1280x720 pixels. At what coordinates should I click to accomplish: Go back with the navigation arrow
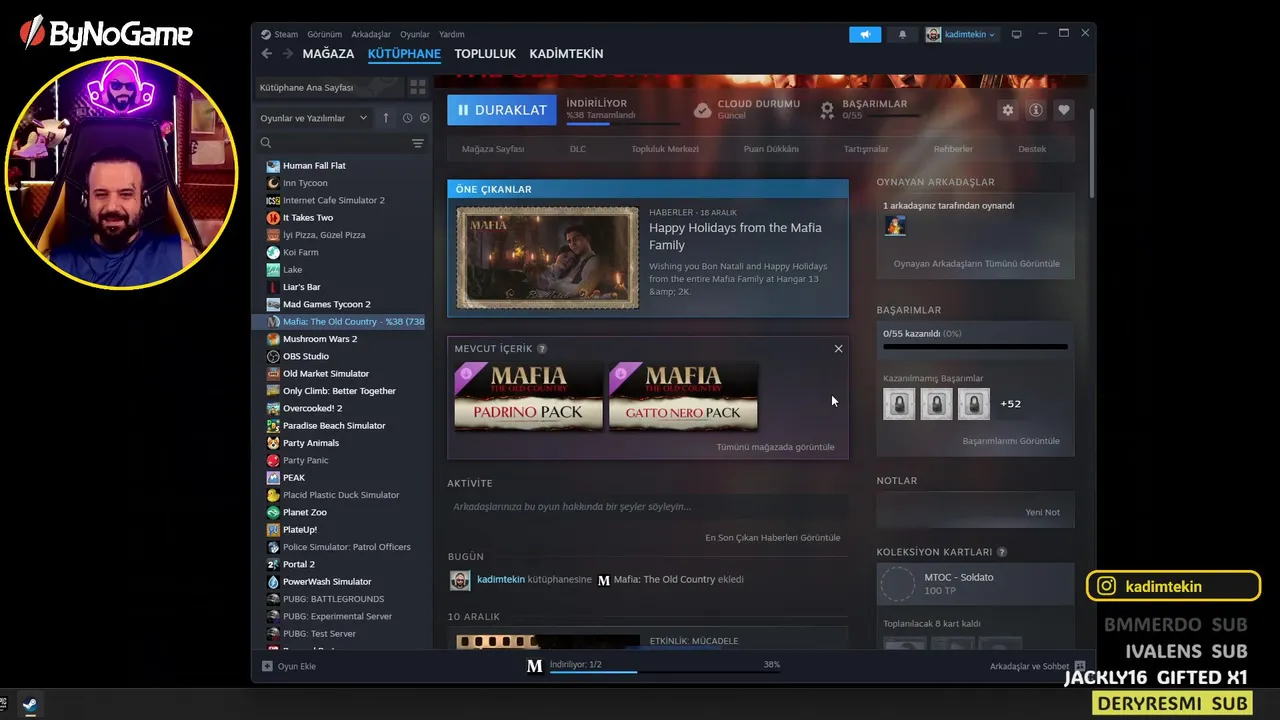[x=266, y=54]
